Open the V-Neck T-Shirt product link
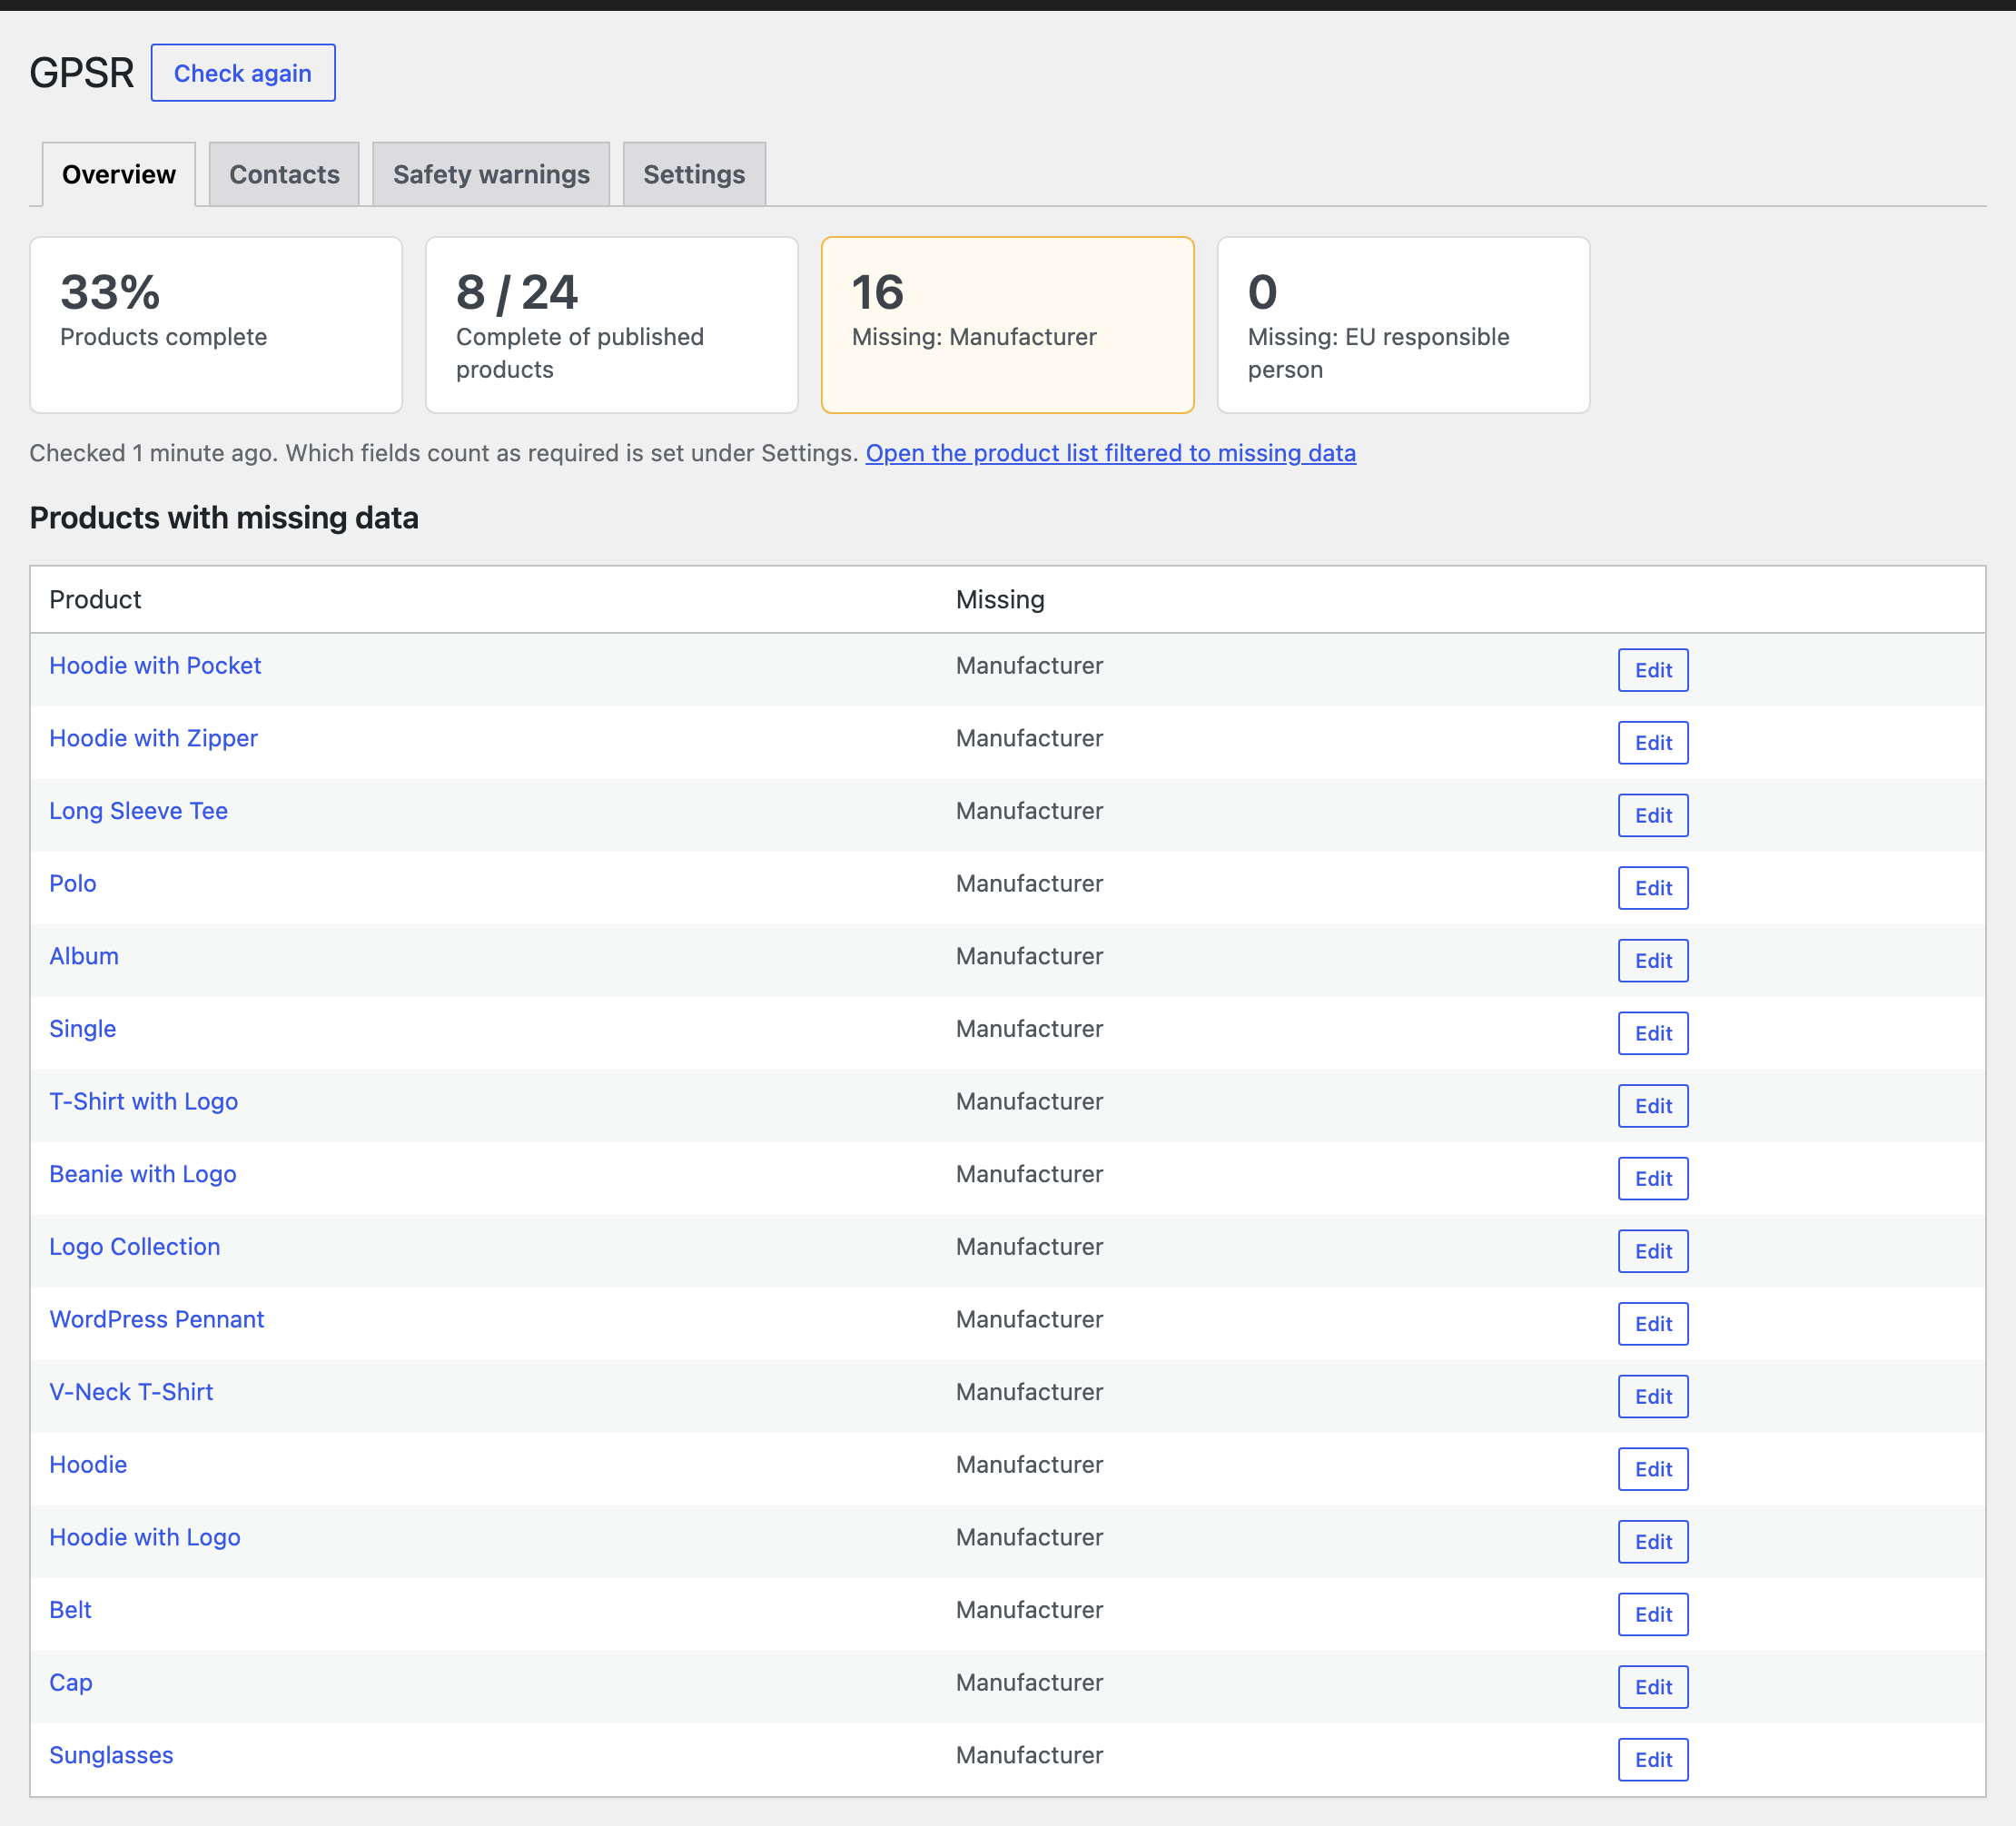2016x1826 pixels. coord(131,1392)
